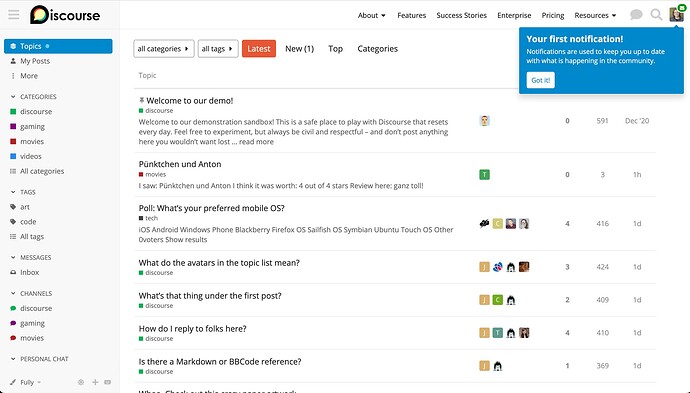Open 'How do I reply to folks here?' topic
The height and width of the screenshot is (393, 690).
193,329
